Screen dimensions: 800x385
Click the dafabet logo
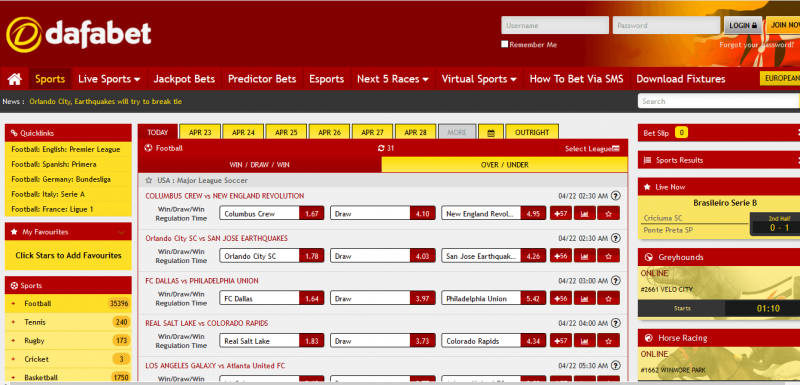click(x=79, y=34)
